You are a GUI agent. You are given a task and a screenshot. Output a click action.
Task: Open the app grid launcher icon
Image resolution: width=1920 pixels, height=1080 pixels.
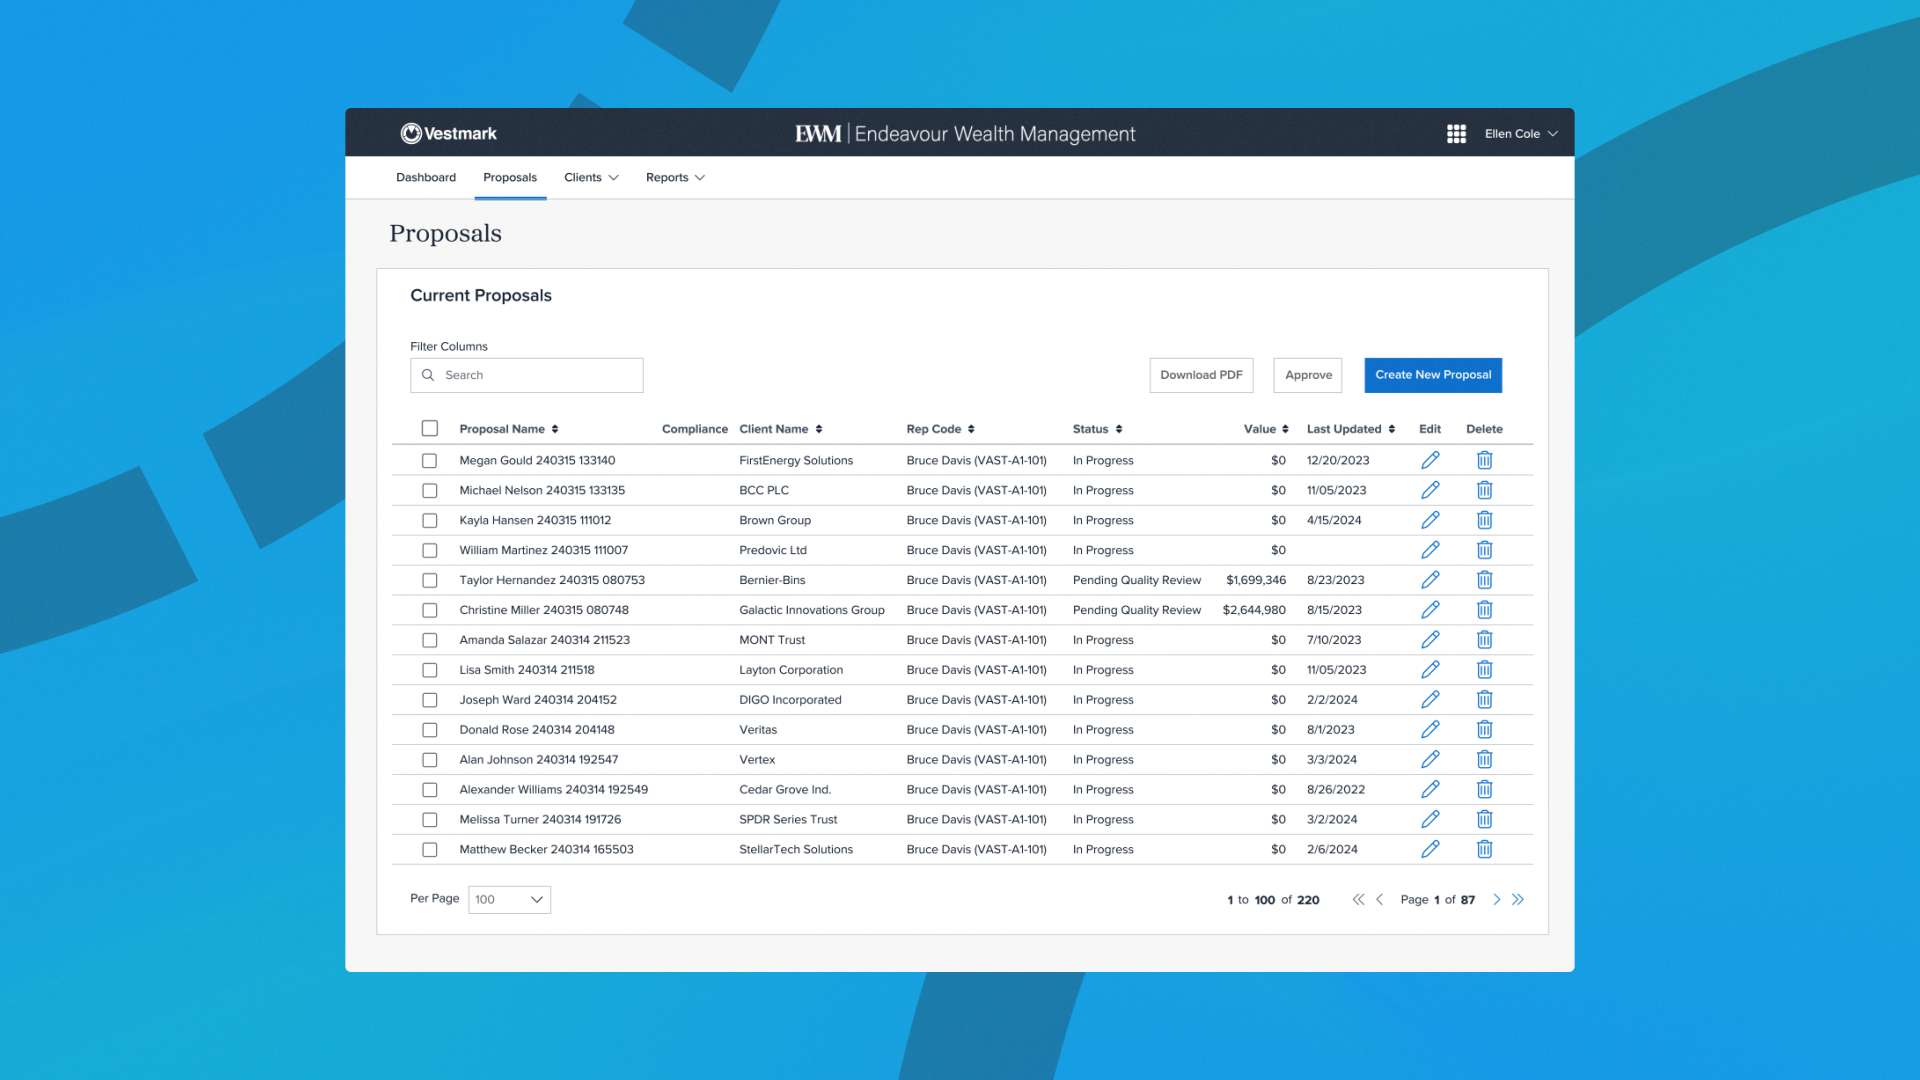[x=1456, y=134]
